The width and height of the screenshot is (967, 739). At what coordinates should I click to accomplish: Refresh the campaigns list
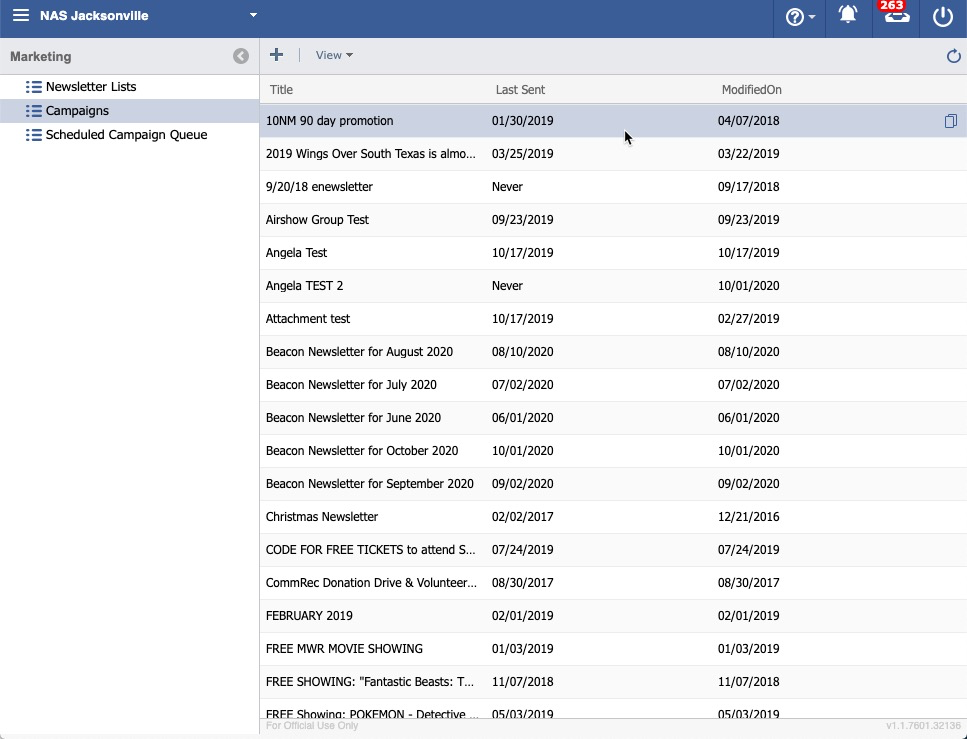pyautogui.click(x=953, y=56)
